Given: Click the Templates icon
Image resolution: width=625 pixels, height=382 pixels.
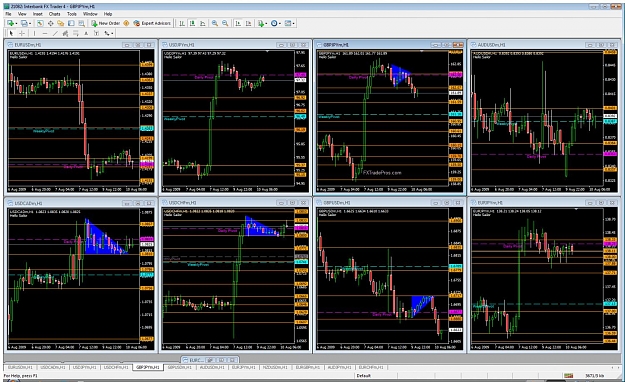Looking at the screenshot, I should coord(288,23).
